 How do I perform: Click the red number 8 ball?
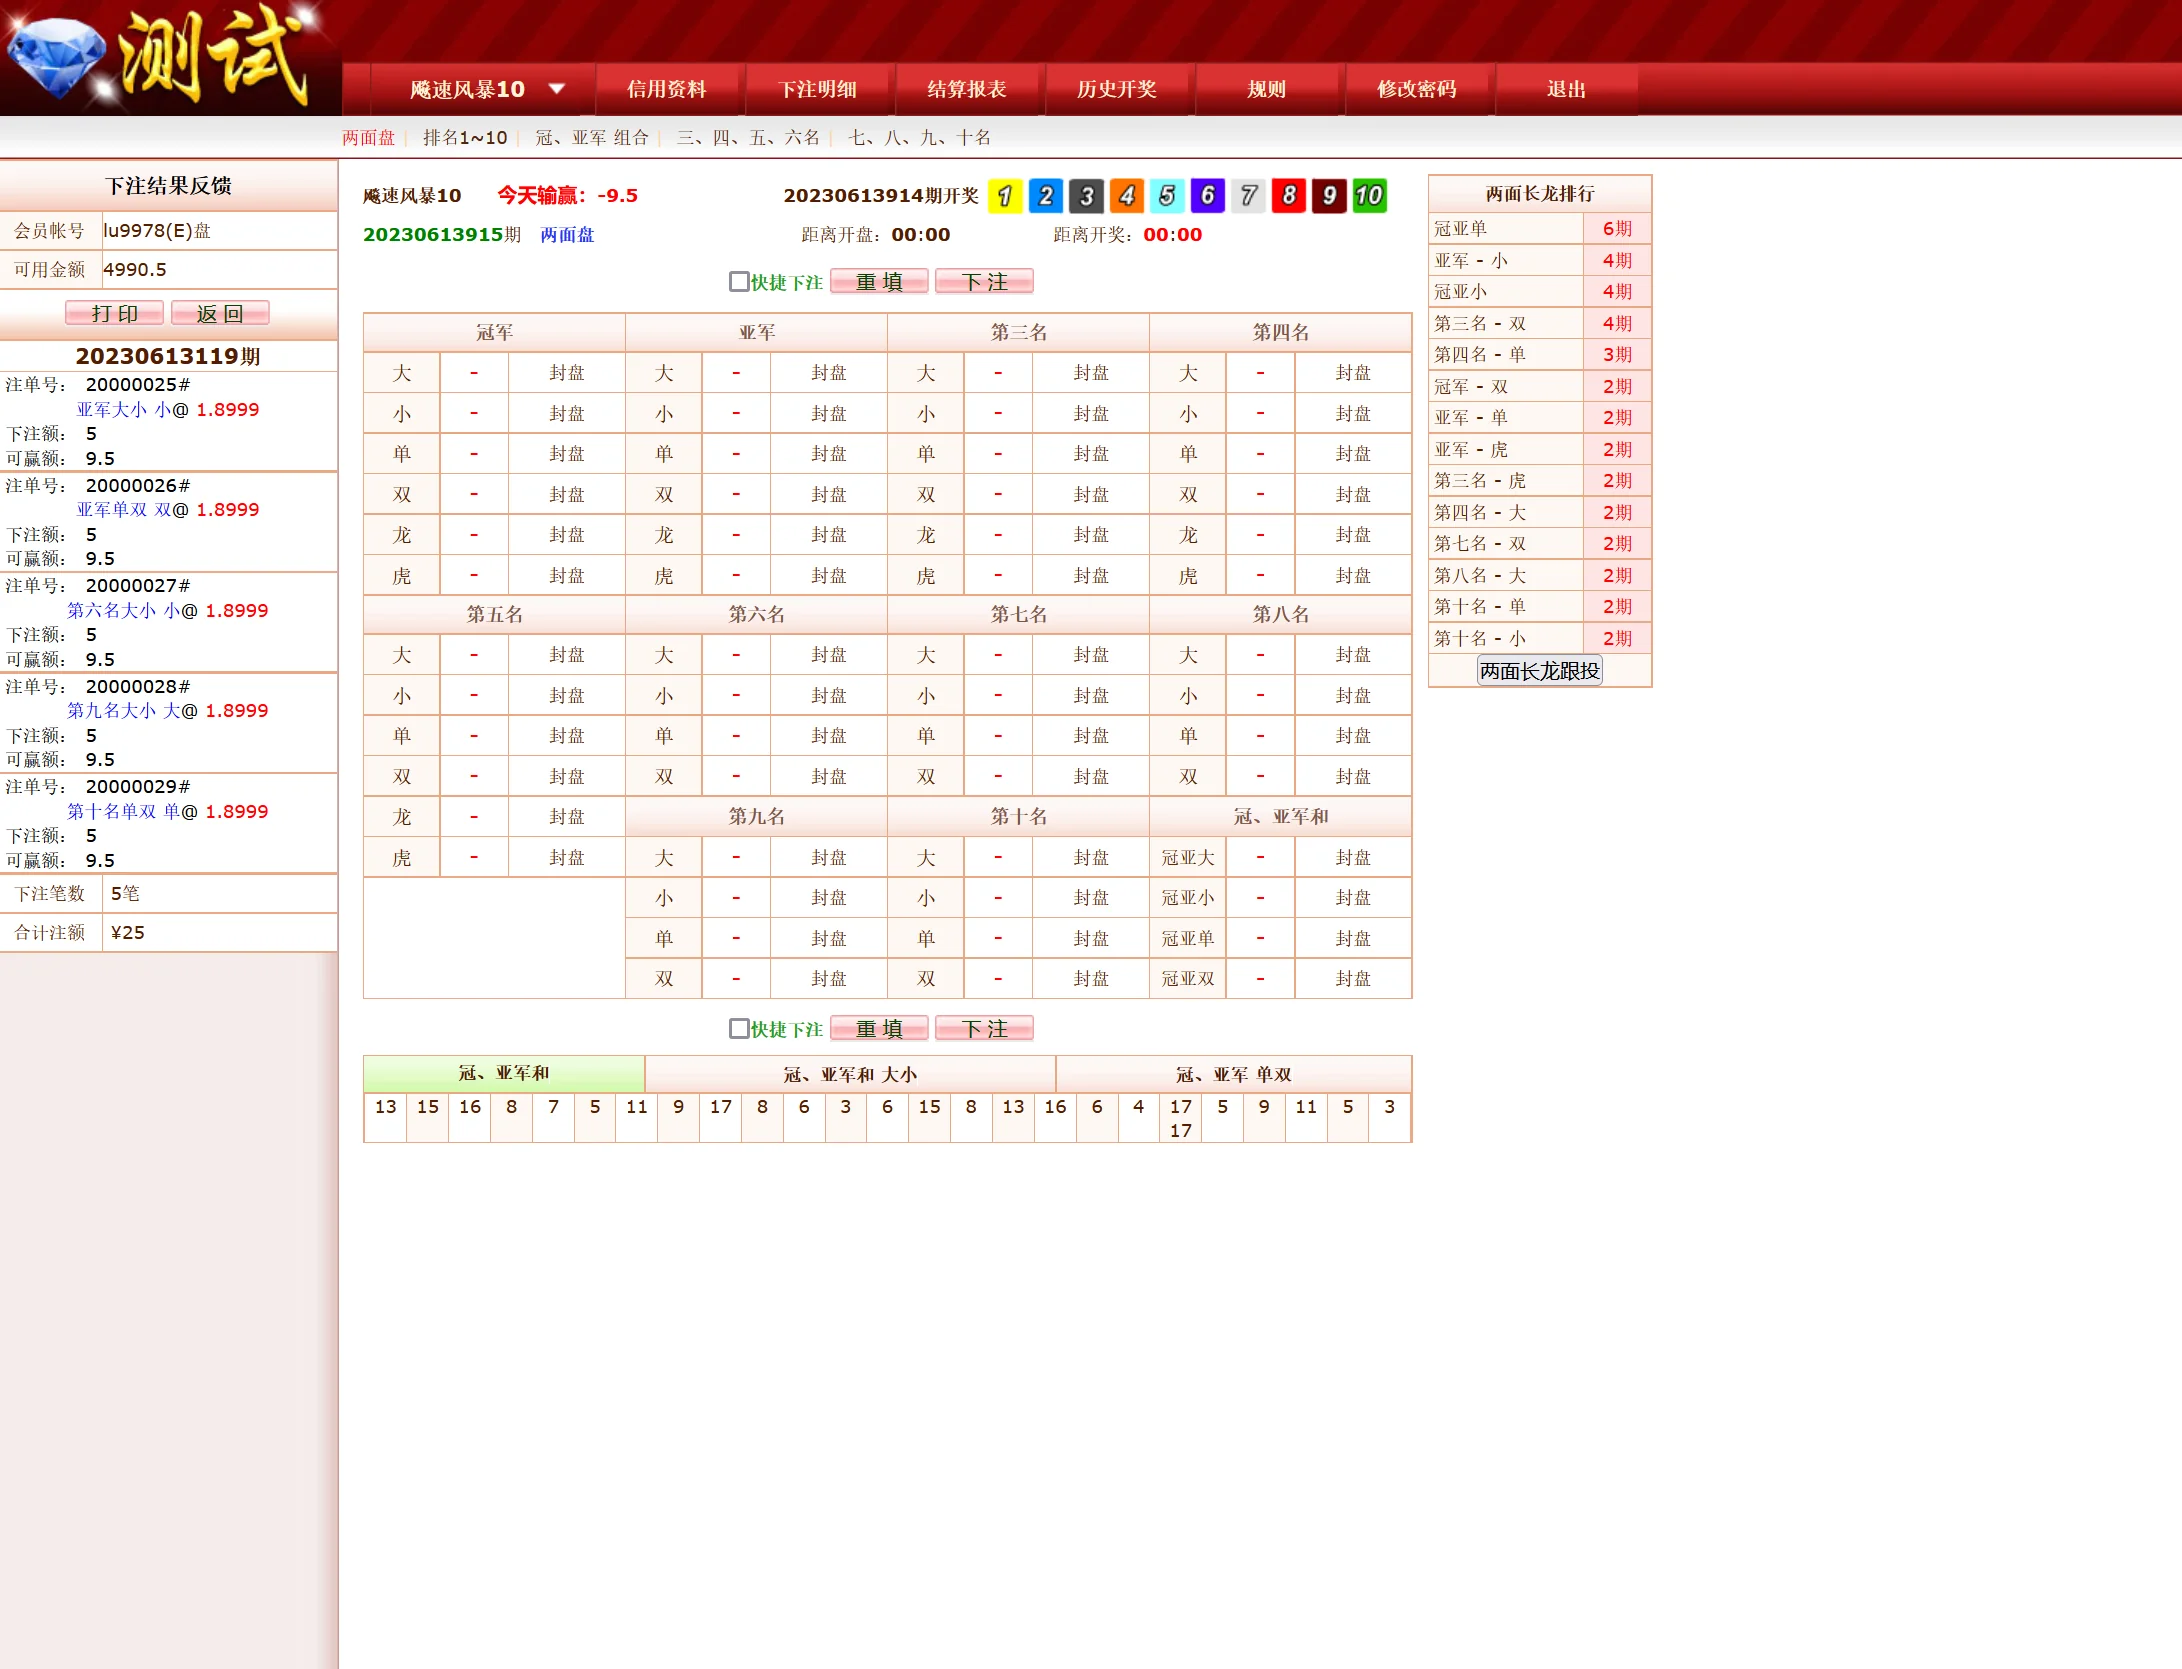pyautogui.click(x=1289, y=196)
